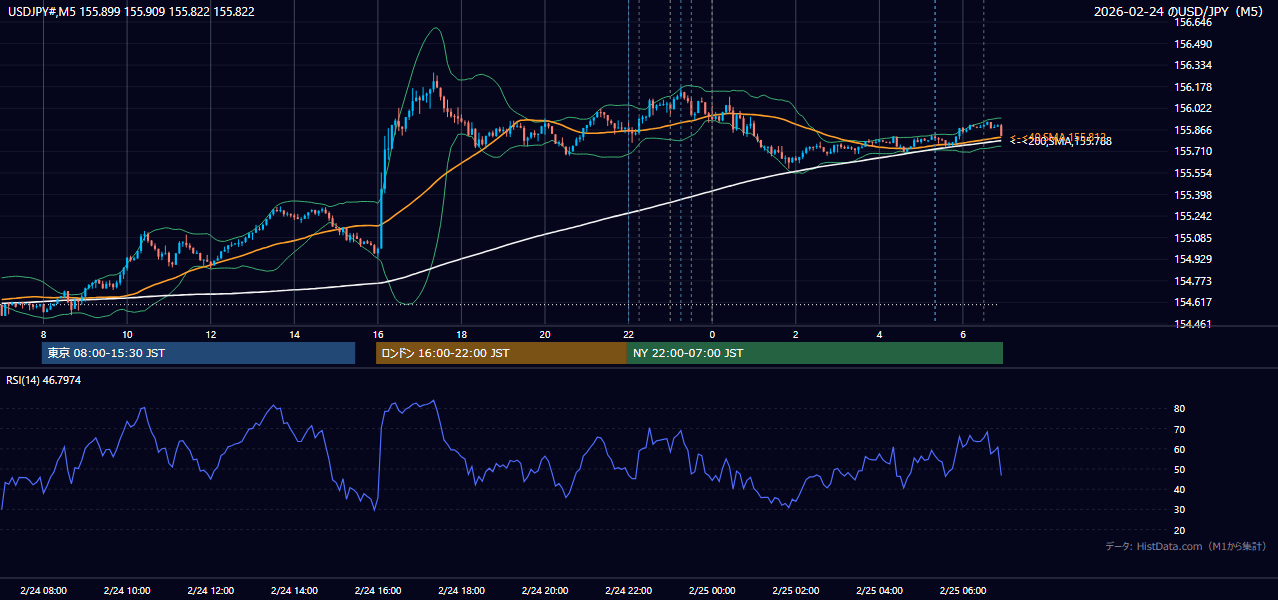
Task: Click price axis label 155.242
Action: pyautogui.click(x=1194, y=216)
